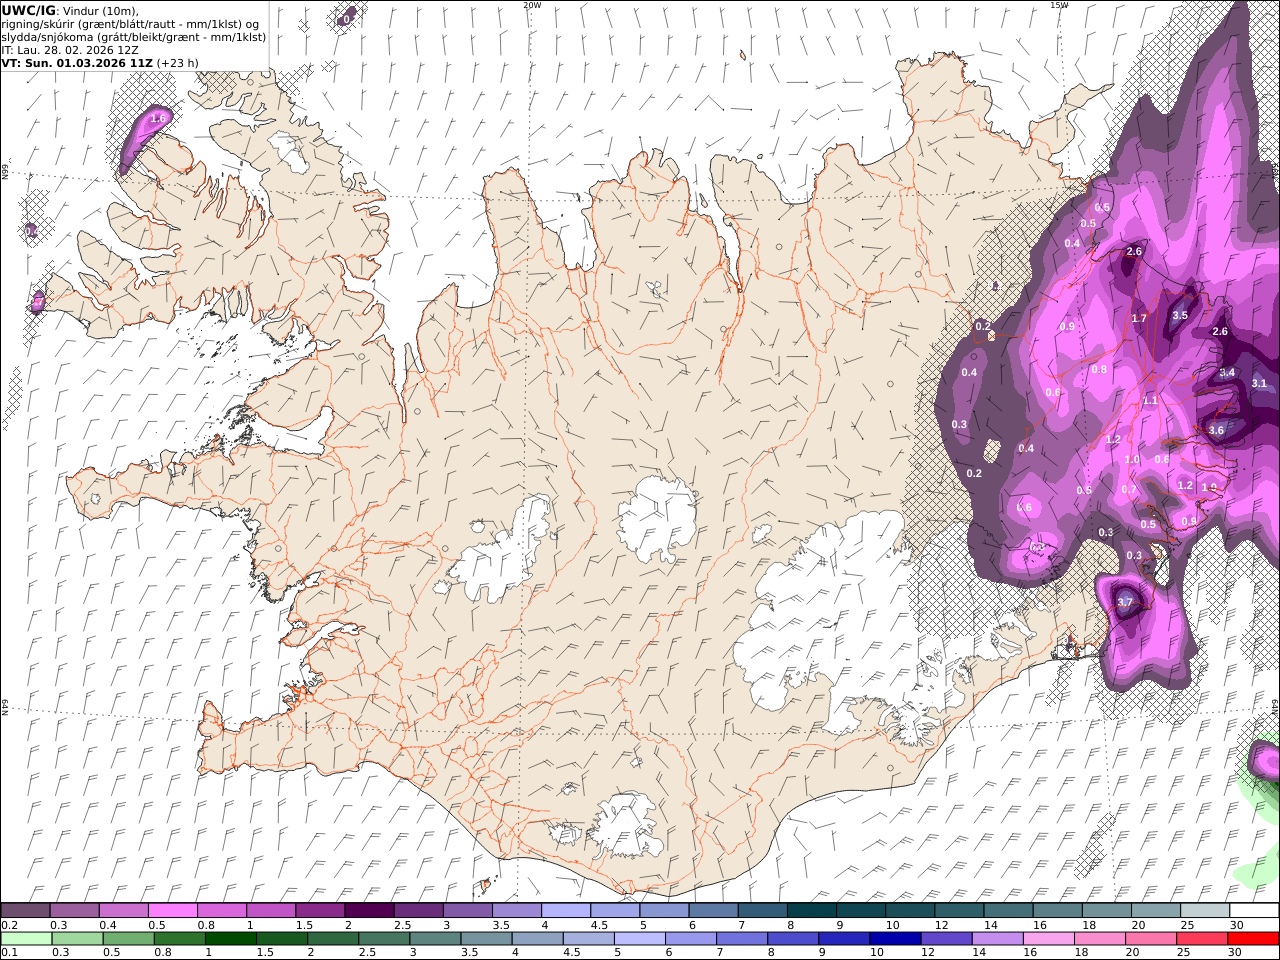Screen dimensions: 1280x960
Task: Click the 3.5 precipitation value label
Action: click(x=1180, y=315)
